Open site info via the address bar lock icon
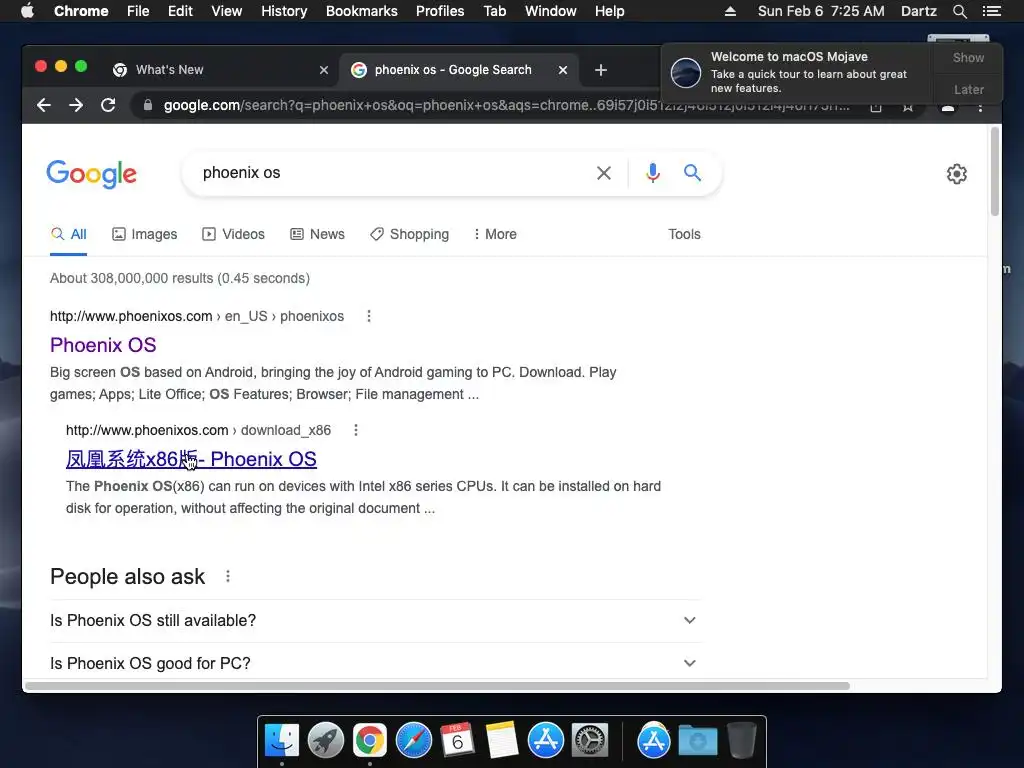 pos(148,105)
